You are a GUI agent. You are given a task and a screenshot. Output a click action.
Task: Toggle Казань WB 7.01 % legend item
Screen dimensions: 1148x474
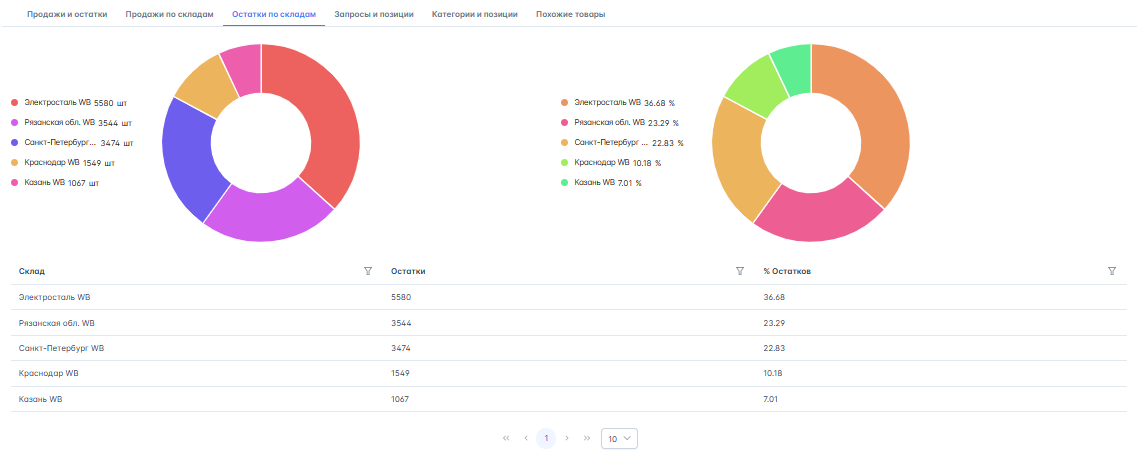coord(602,183)
